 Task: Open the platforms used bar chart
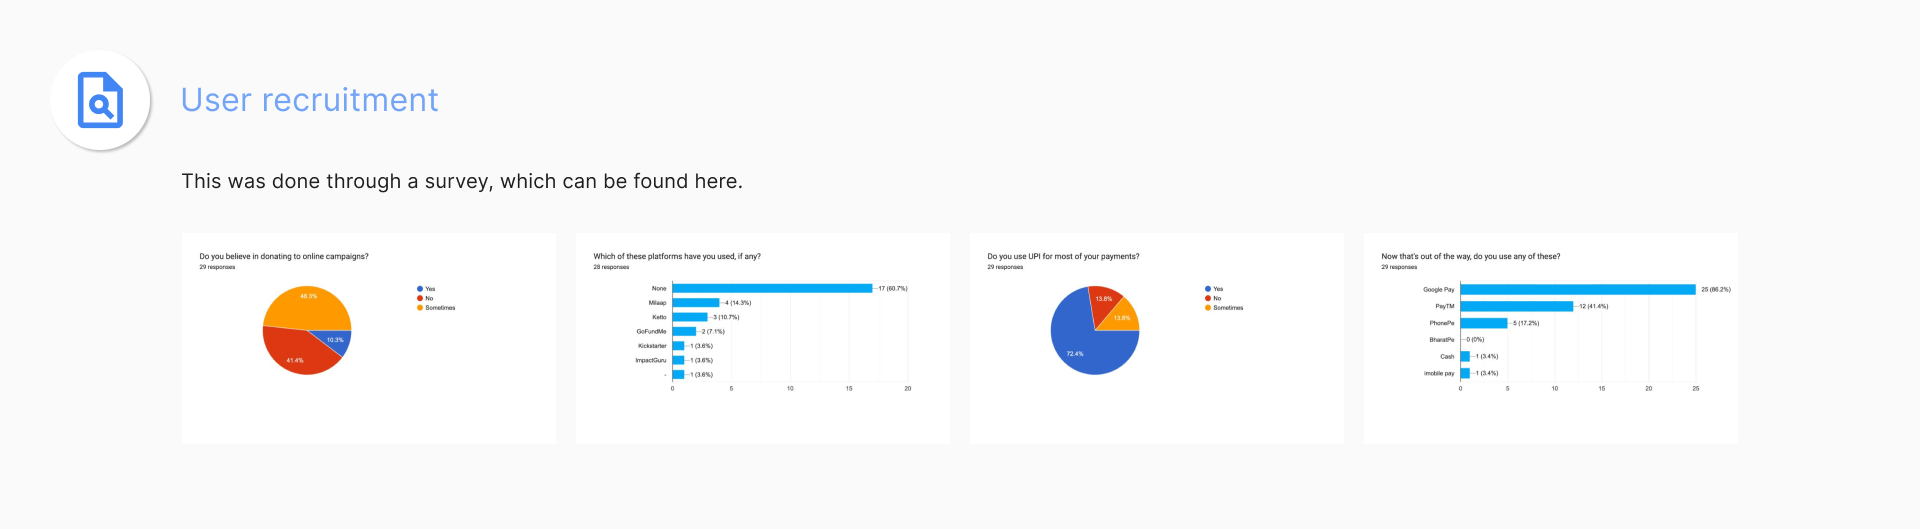pos(763,338)
